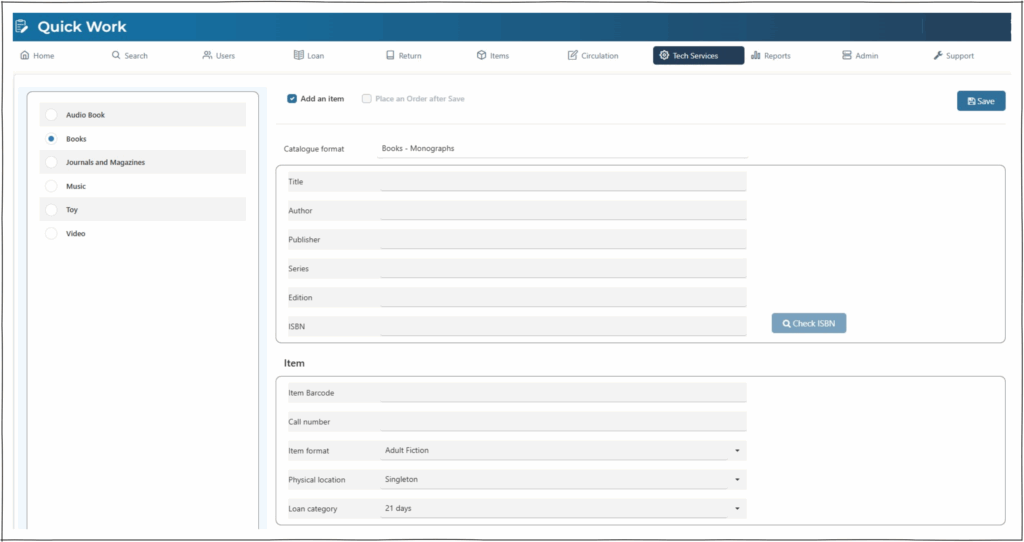Click into the Title input field
1024x542 pixels.
(x=563, y=182)
